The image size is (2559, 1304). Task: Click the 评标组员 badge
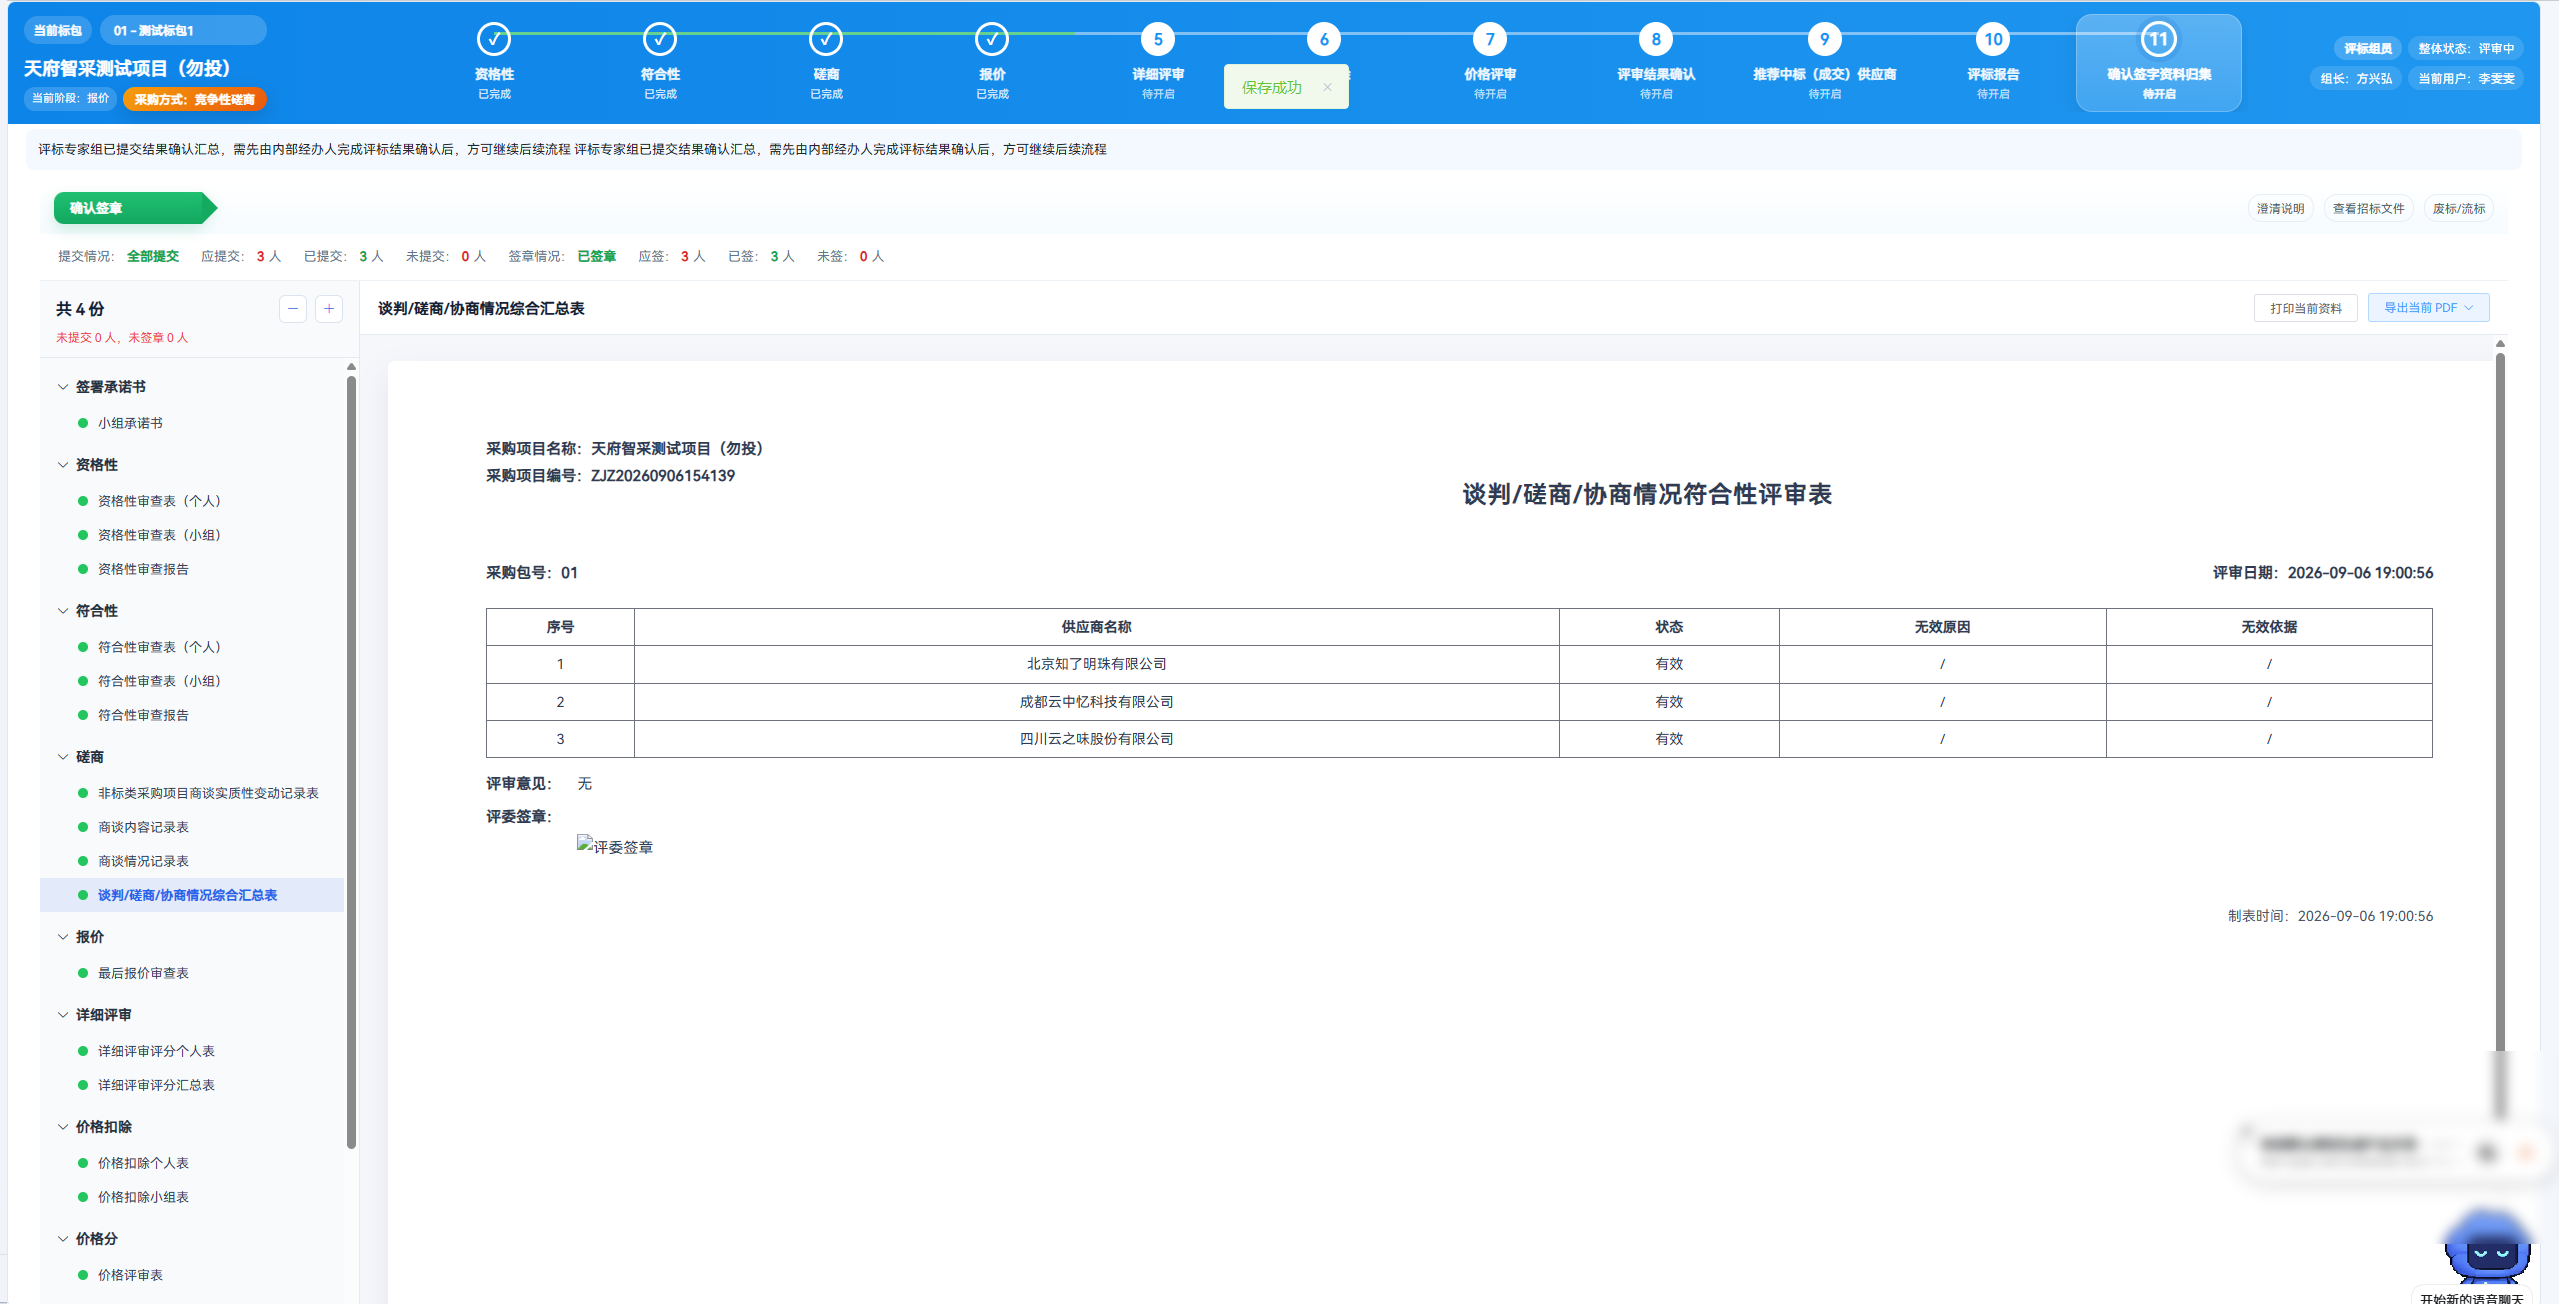point(2367,48)
